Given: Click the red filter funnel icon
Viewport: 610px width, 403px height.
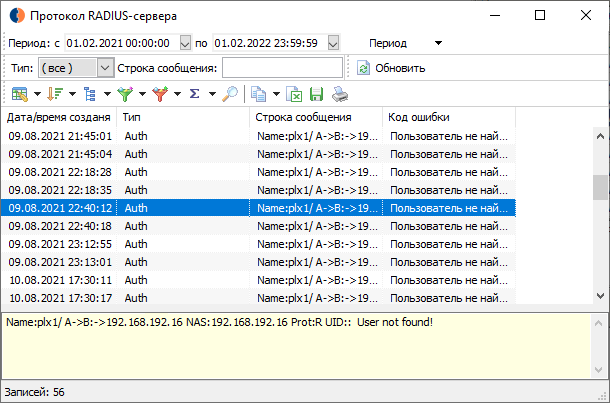Looking at the screenshot, I should click(160, 94).
